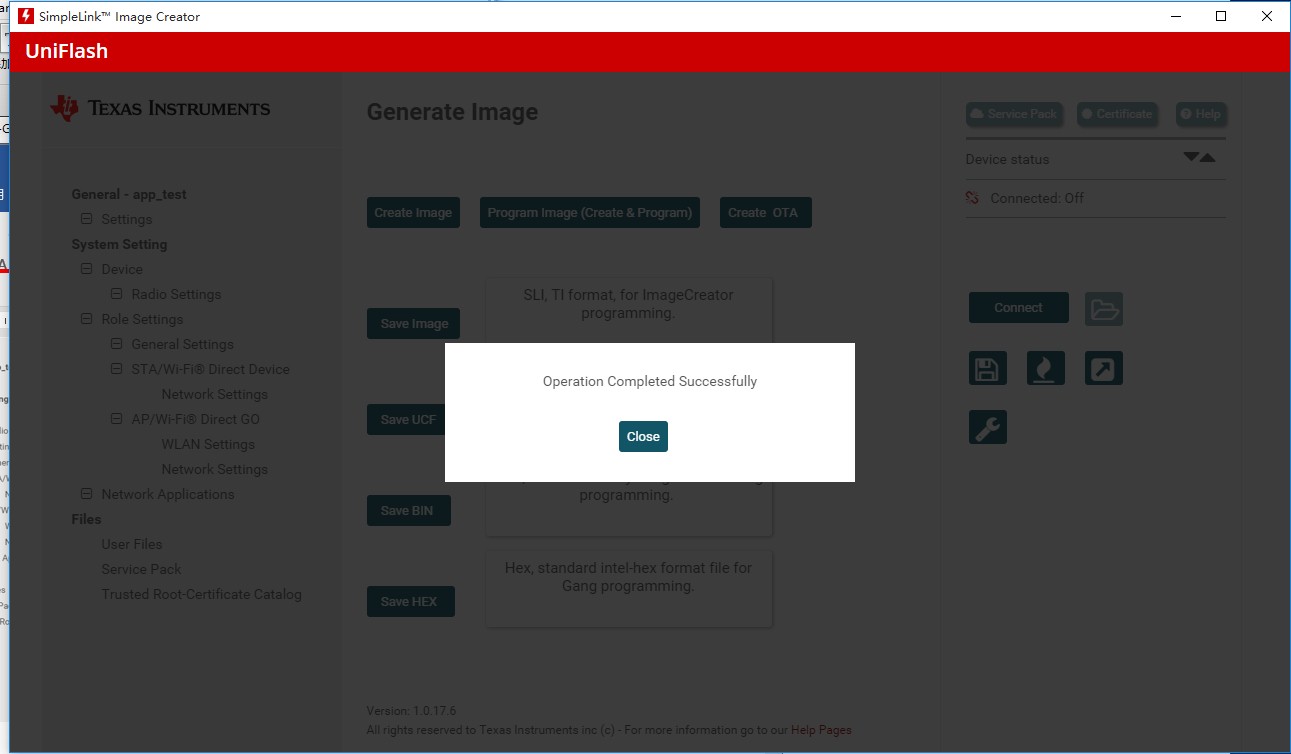Collapse the Network Applications tree node
The height and width of the screenshot is (754, 1291).
[x=86, y=494]
